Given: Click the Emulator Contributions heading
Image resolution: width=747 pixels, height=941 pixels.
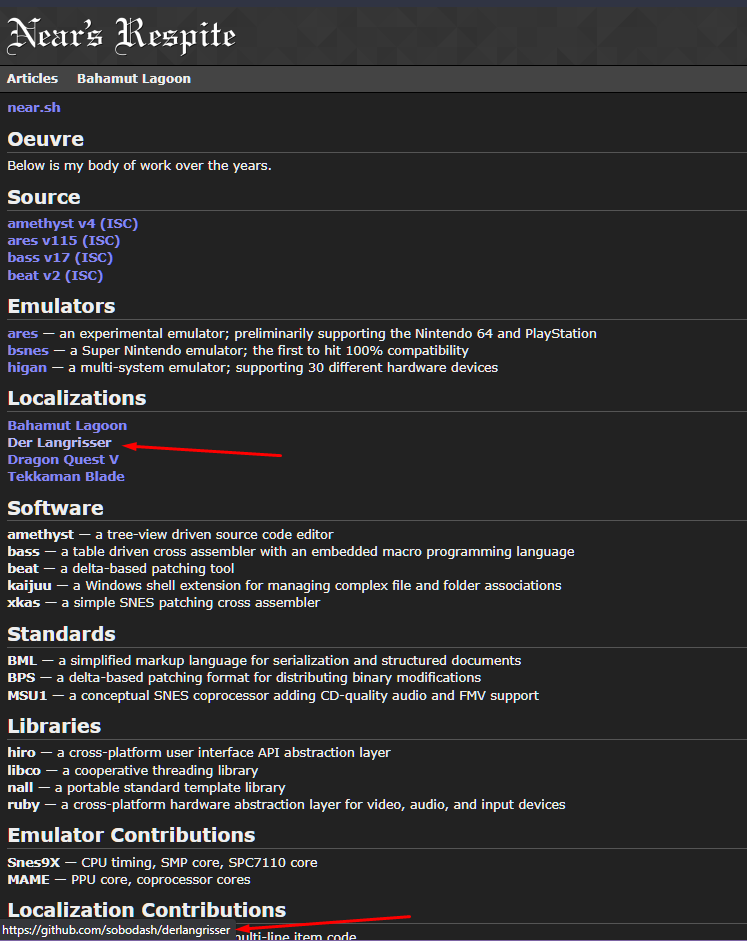Looking at the screenshot, I should tap(131, 835).
